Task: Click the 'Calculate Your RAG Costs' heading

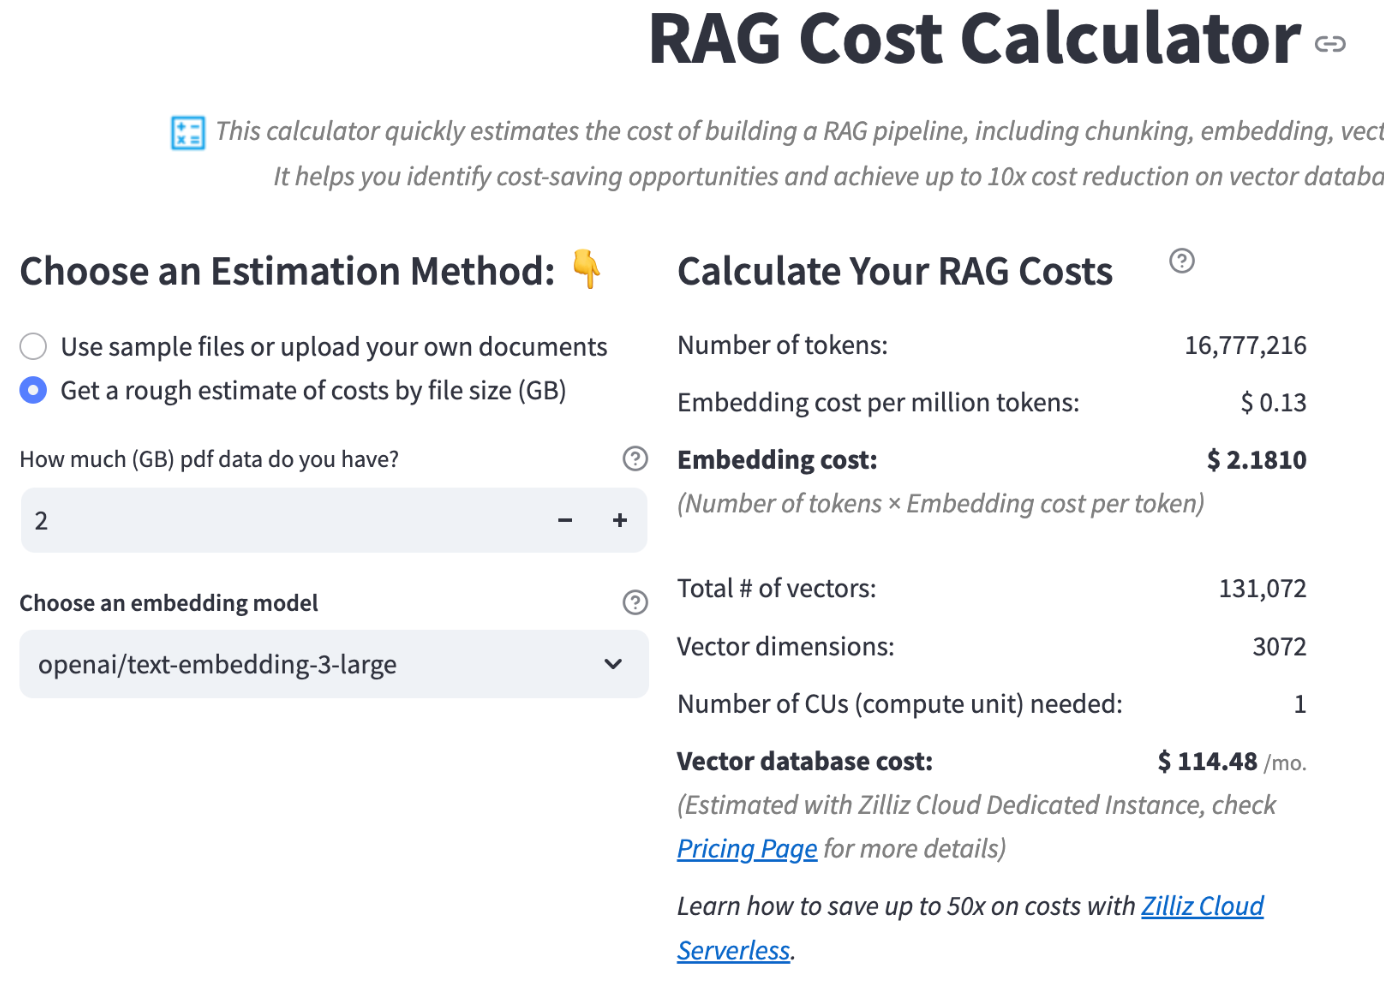Action: tap(895, 272)
